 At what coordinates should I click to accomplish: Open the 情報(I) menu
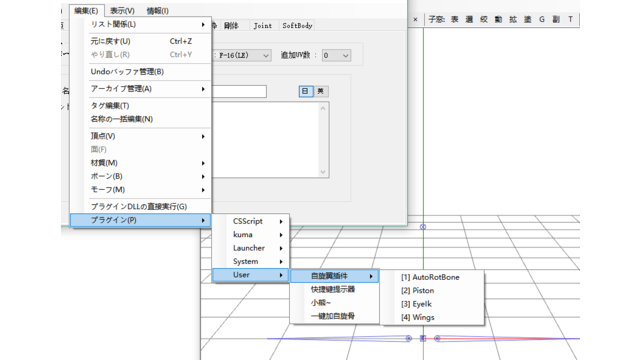pos(158,11)
